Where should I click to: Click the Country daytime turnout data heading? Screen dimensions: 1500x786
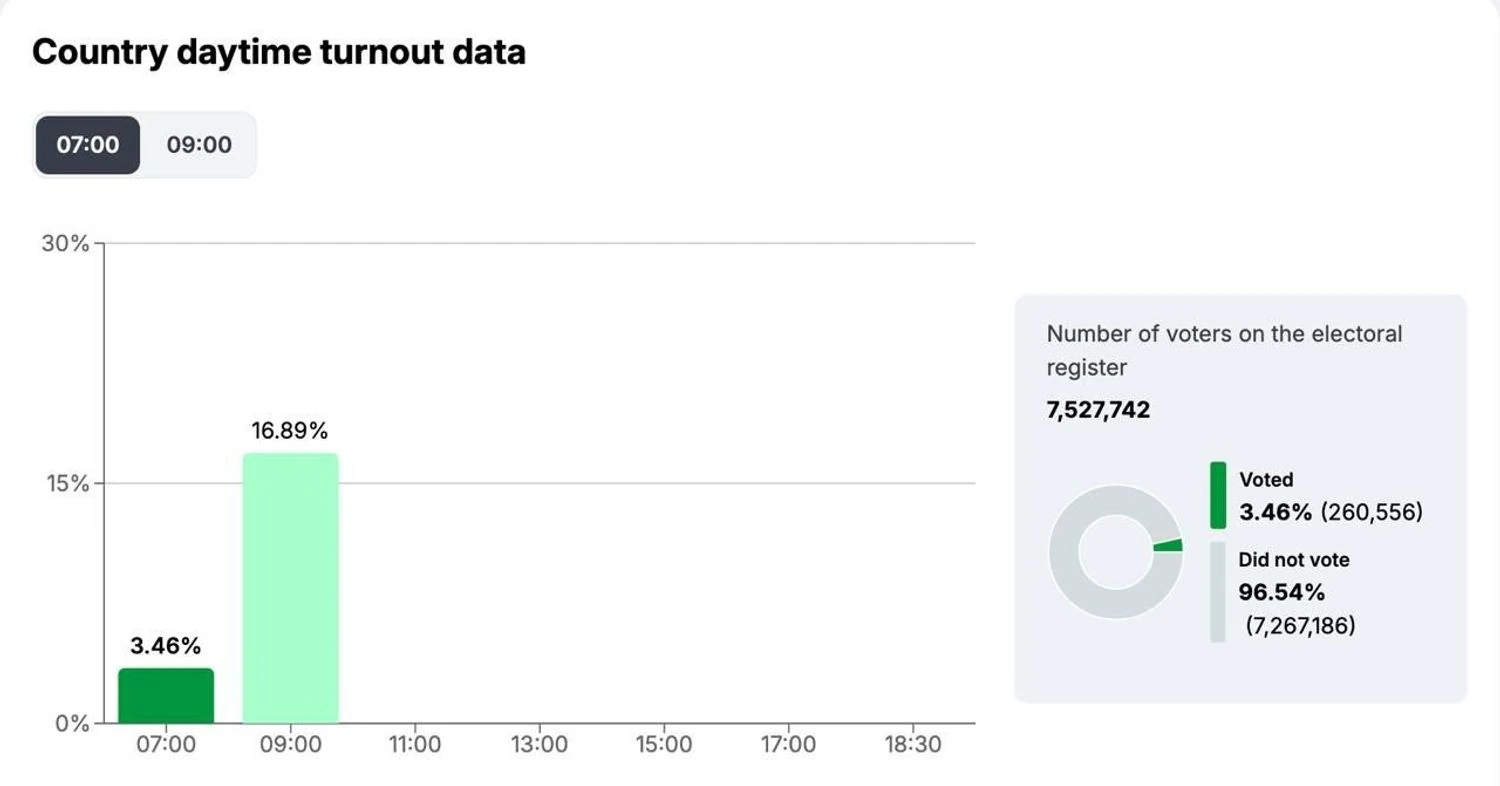coord(279,52)
